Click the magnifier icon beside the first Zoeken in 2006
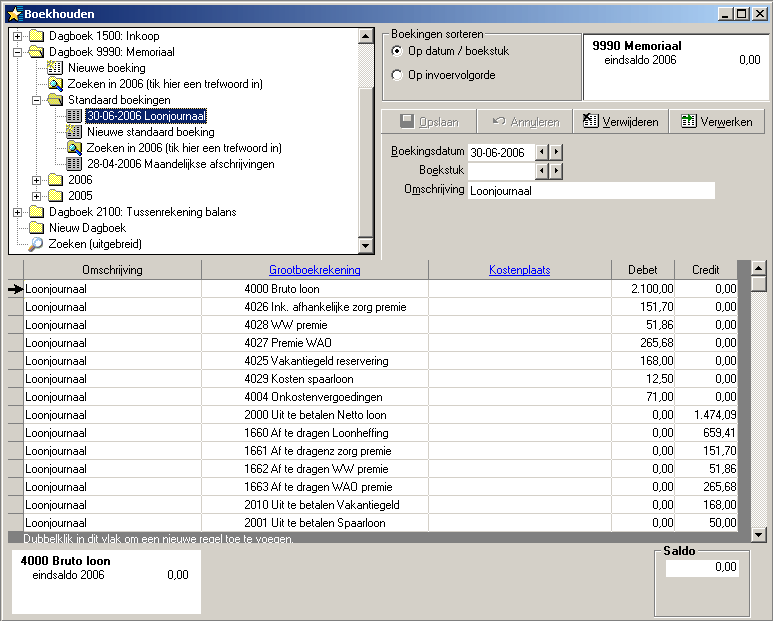Viewport: 773px width, 621px height. [55, 84]
